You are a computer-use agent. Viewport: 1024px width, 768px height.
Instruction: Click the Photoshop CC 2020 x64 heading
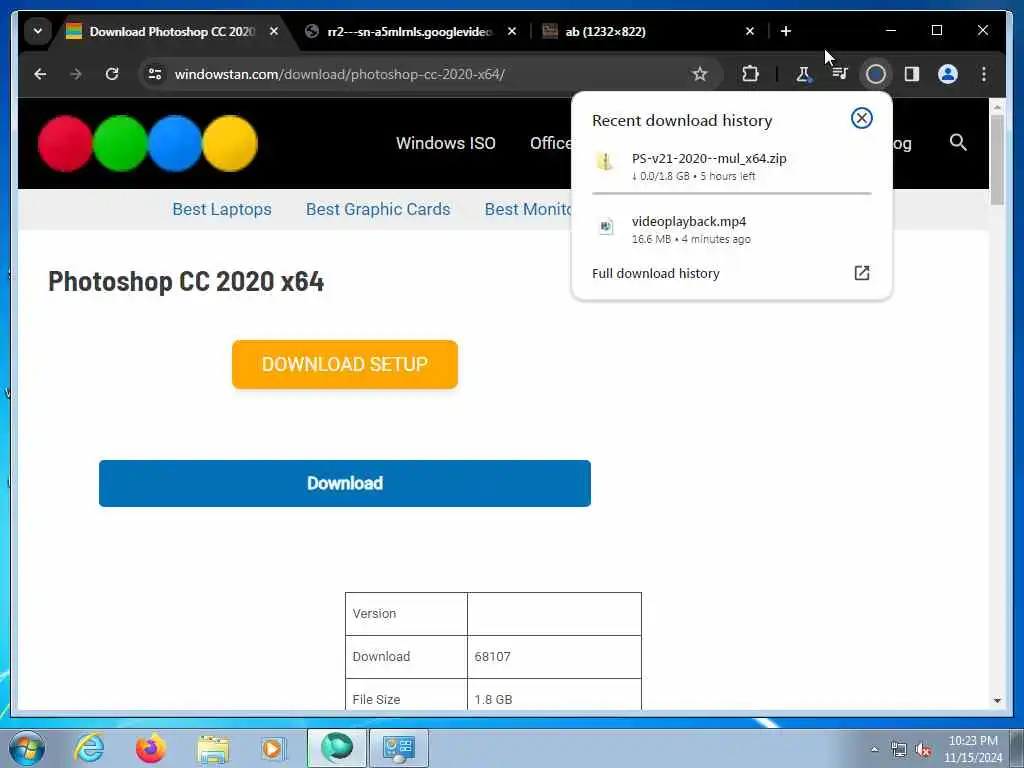click(186, 281)
